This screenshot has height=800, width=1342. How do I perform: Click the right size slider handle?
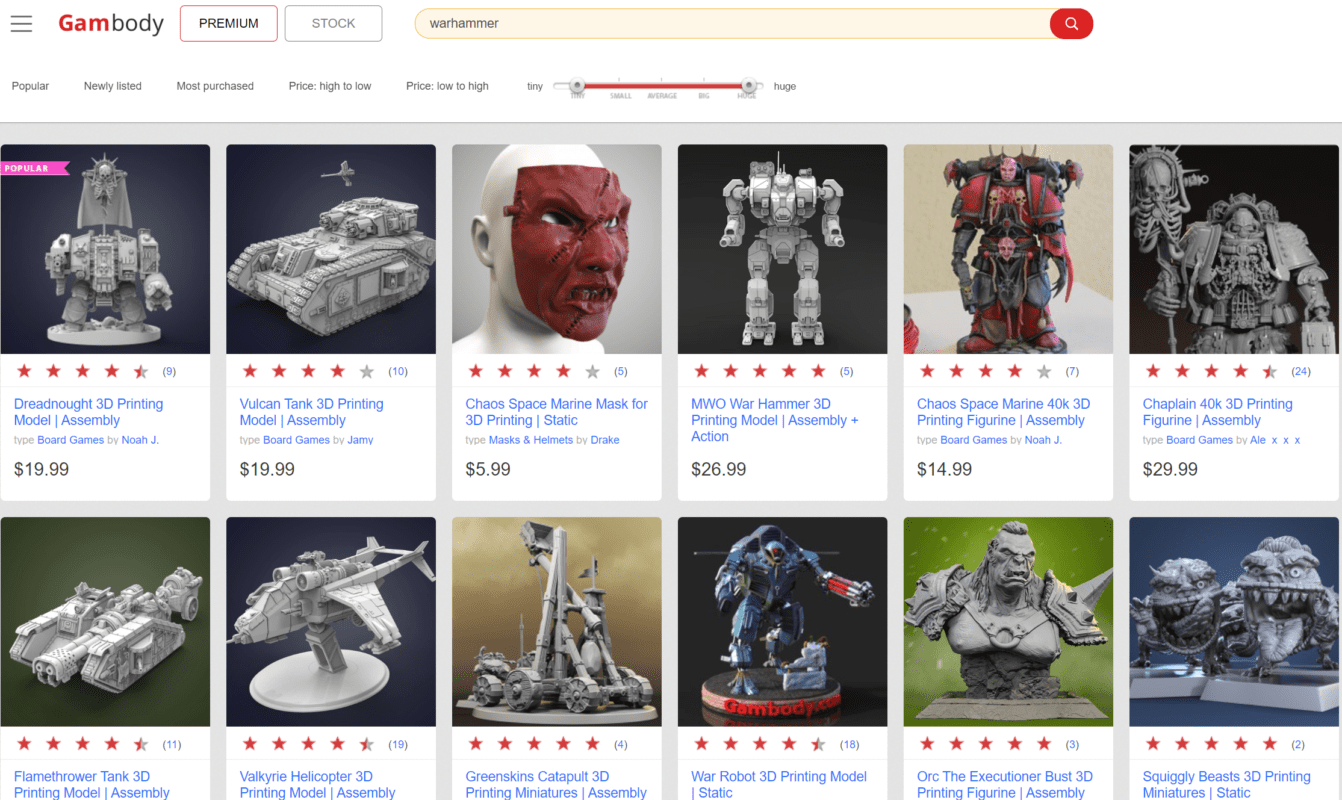click(748, 86)
